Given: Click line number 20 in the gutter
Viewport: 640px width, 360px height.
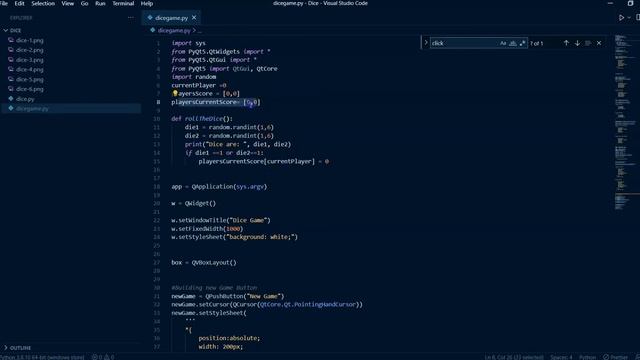Looking at the screenshot, I should point(157,203).
